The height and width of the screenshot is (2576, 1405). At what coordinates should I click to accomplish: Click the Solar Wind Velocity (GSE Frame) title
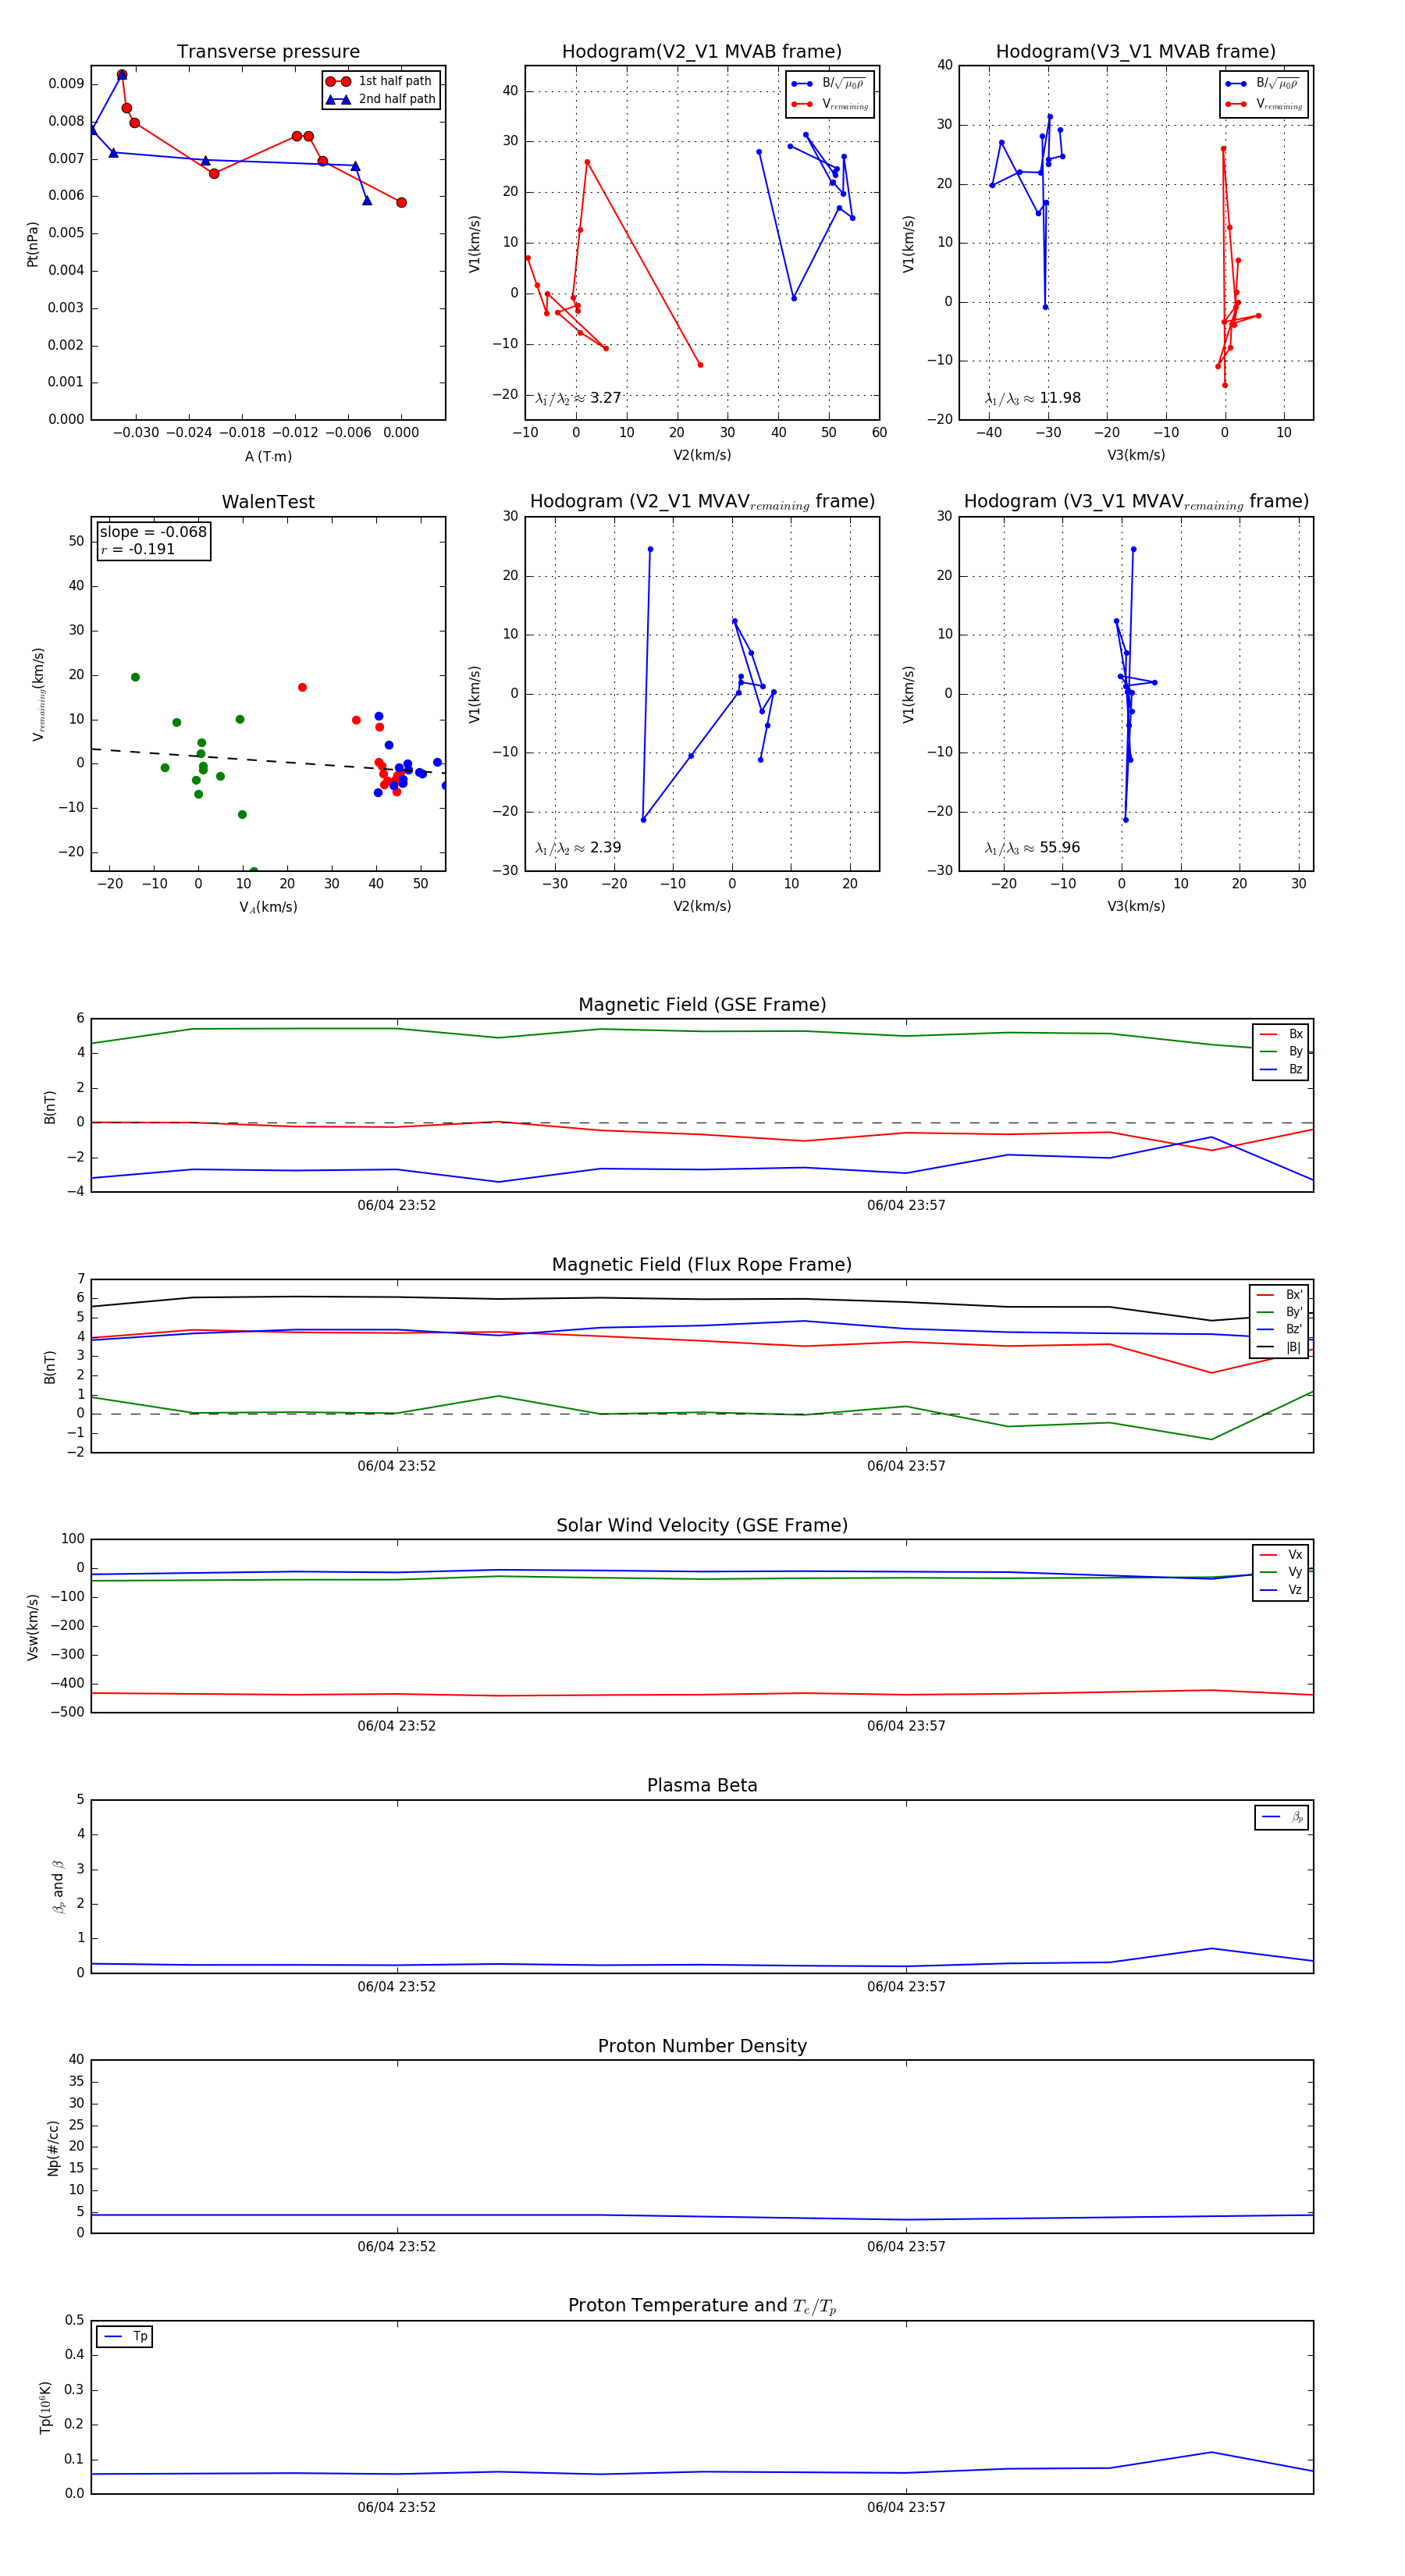701,1526
